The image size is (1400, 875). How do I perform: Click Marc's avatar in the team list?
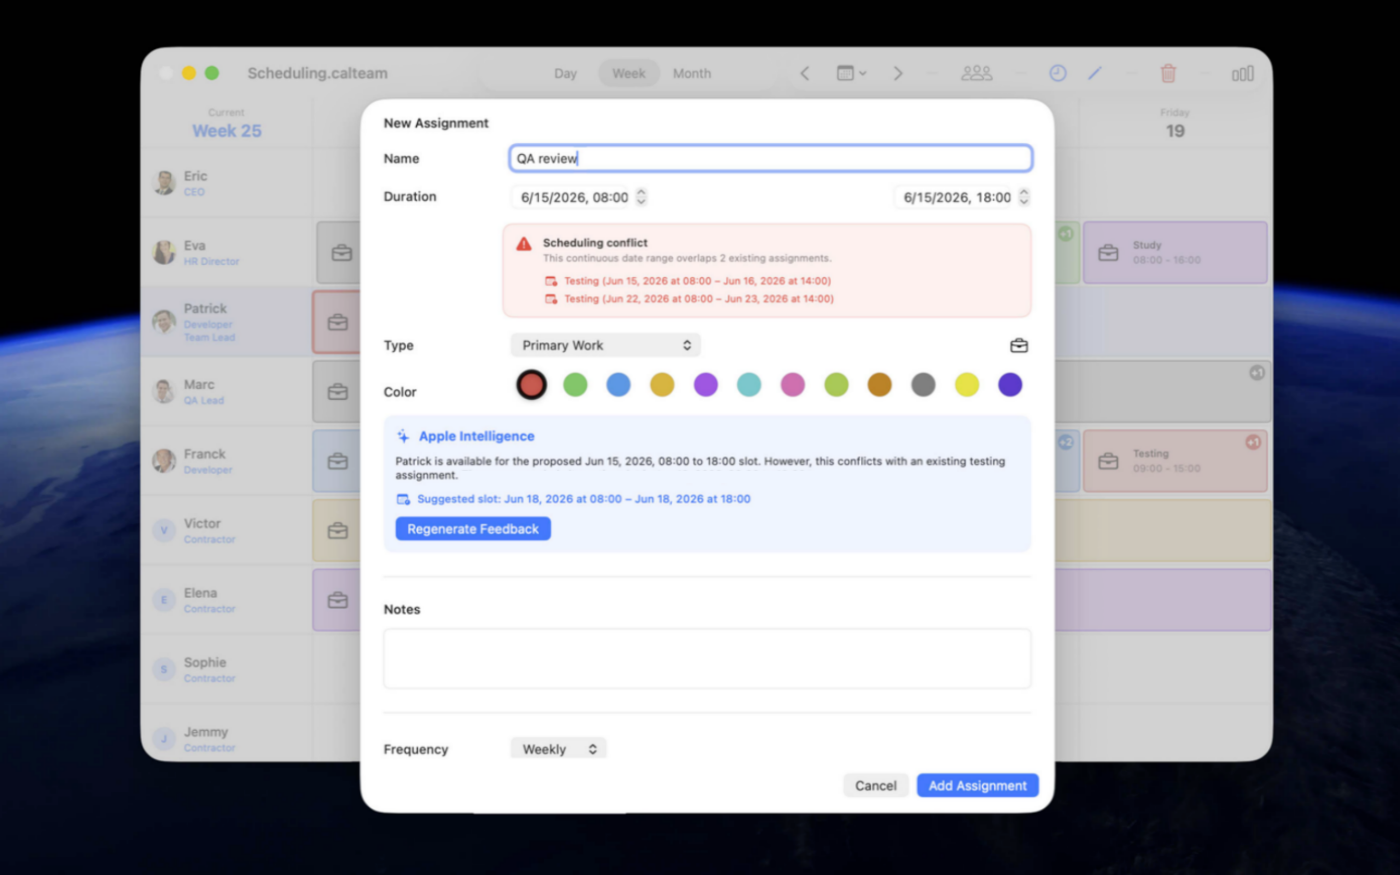(x=164, y=391)
